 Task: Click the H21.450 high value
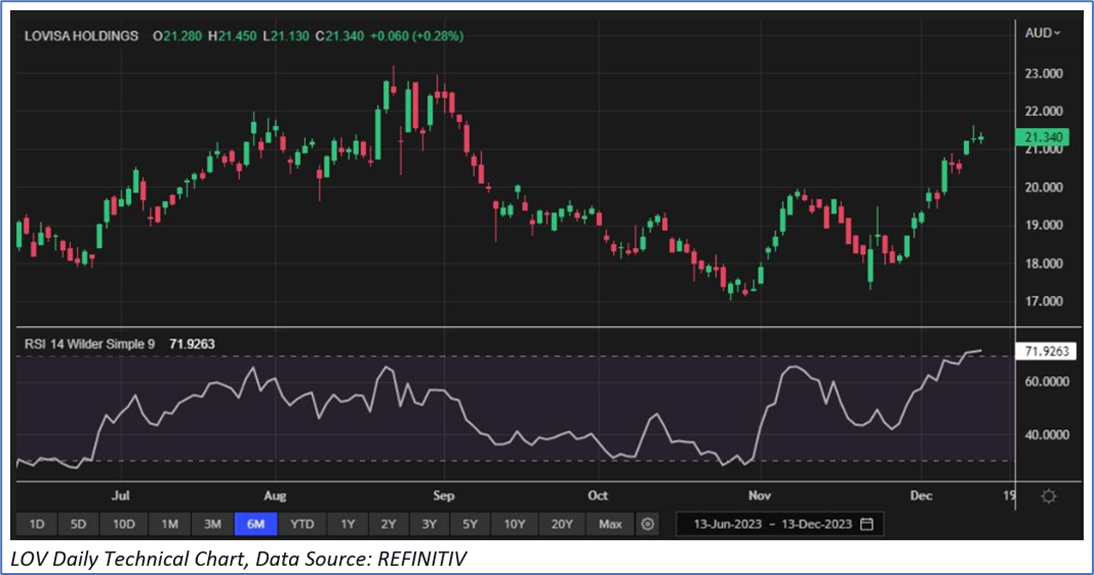pos(232,36)
